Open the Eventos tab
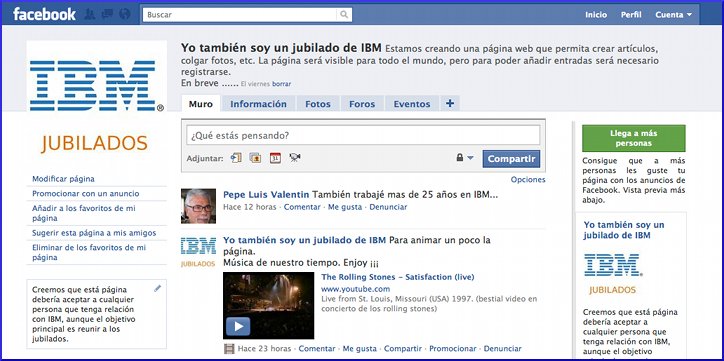Screen dimensions: 724x361 (412, 104)
